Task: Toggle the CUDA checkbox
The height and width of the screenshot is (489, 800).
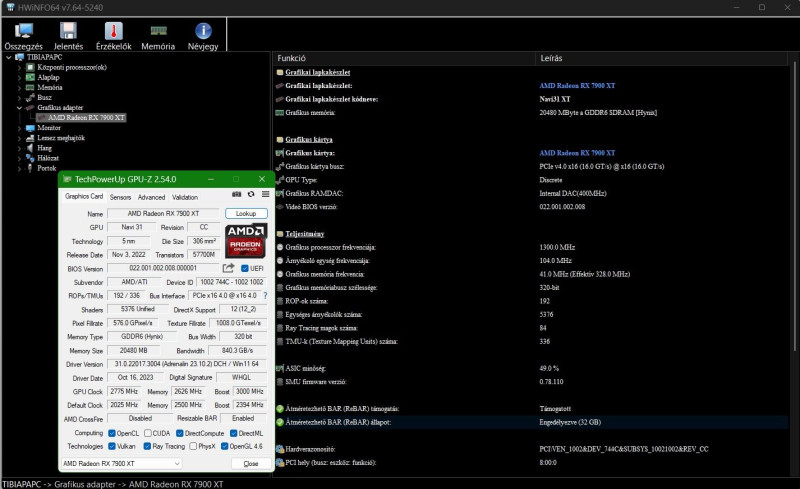Action: (x=147, y=433)
